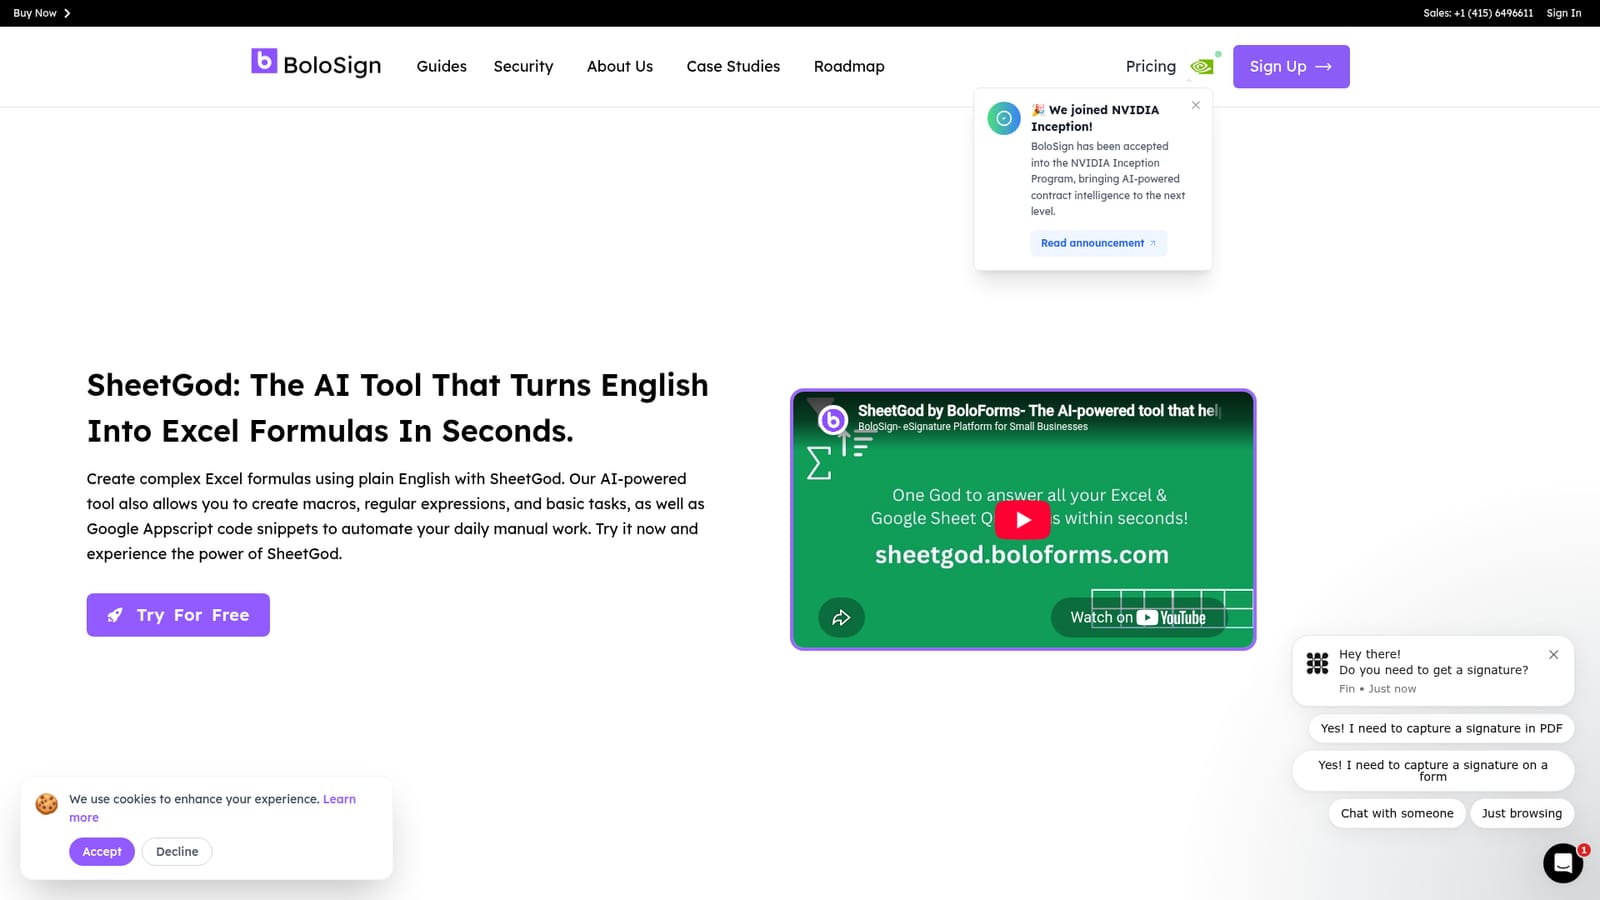
Task: Play the SheetGod YouTube video
Action: (1022, 519)
